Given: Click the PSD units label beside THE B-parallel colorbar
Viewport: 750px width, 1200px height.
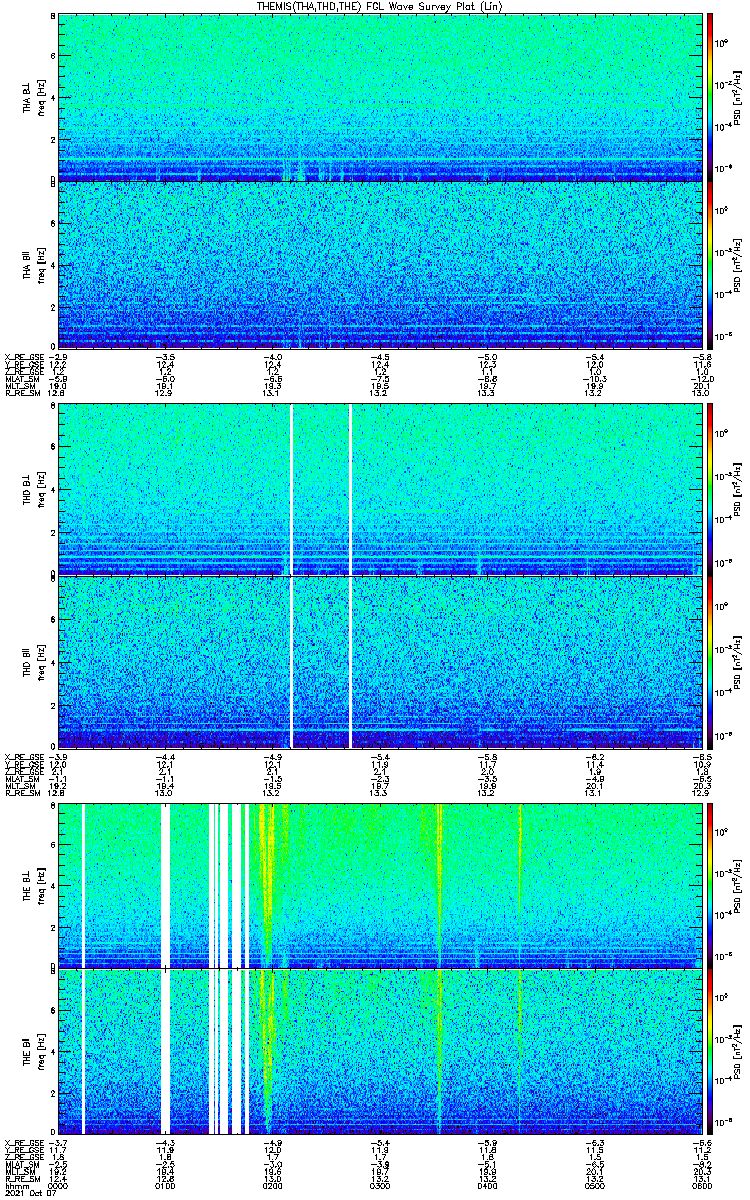Looking at the screenshot, I should tap(735, 1051).
